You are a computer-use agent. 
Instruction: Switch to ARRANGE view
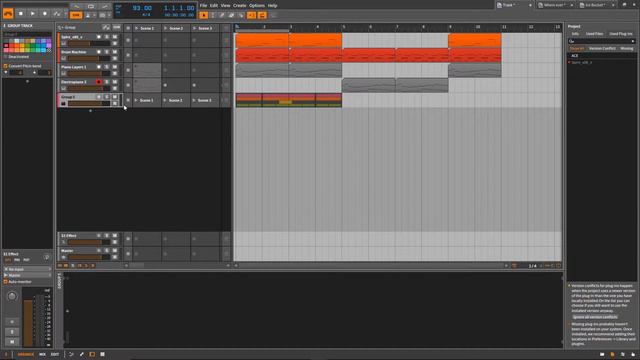click(x=26, y=354)
